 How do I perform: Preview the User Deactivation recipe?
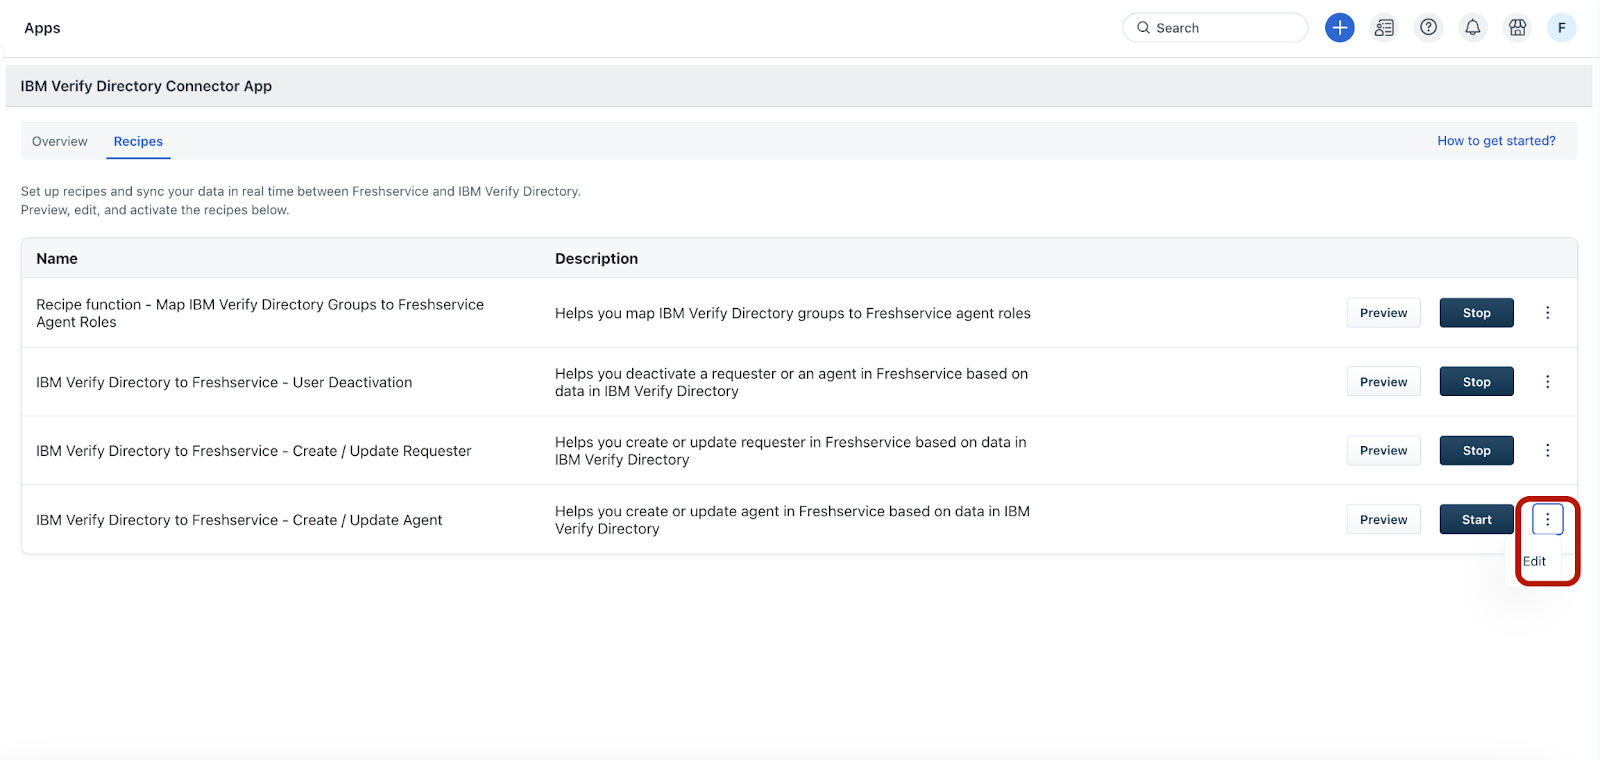pyautogui.click(x=1383, y=382)
